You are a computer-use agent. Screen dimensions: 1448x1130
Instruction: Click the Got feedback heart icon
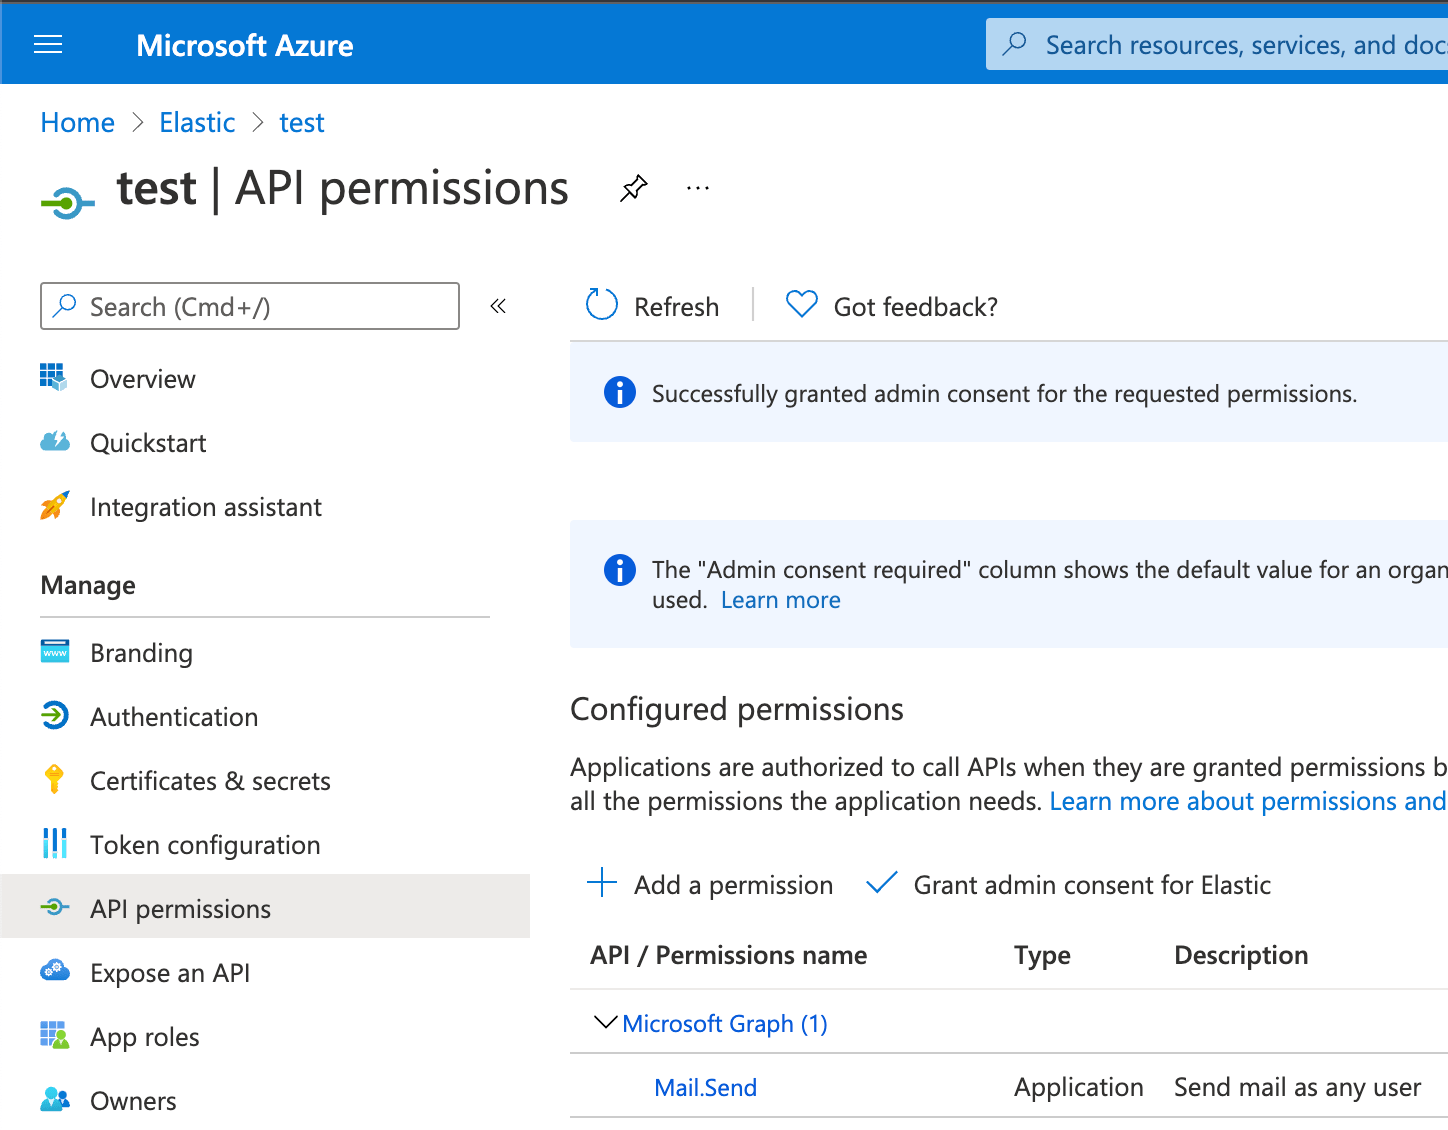[x=801, y=304]
